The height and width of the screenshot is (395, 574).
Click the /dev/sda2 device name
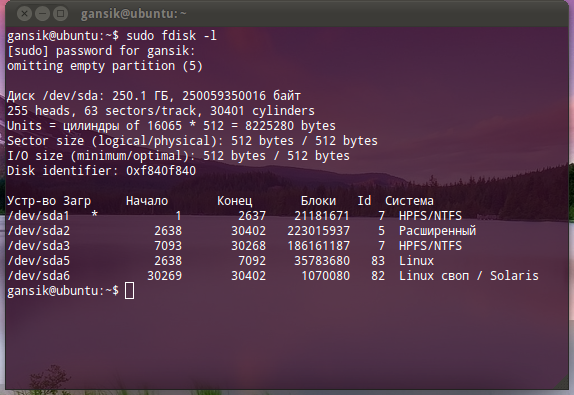pos(38,231)
